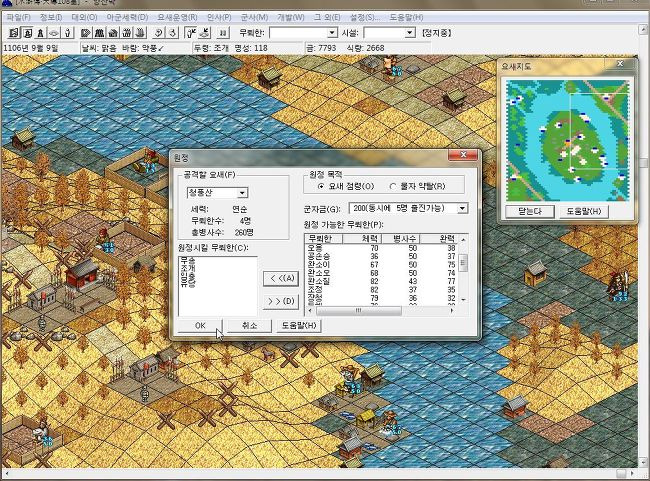
Task: Click the horizontal scrollbar thumb of candidate list
Action: click(x=359, y=310)
